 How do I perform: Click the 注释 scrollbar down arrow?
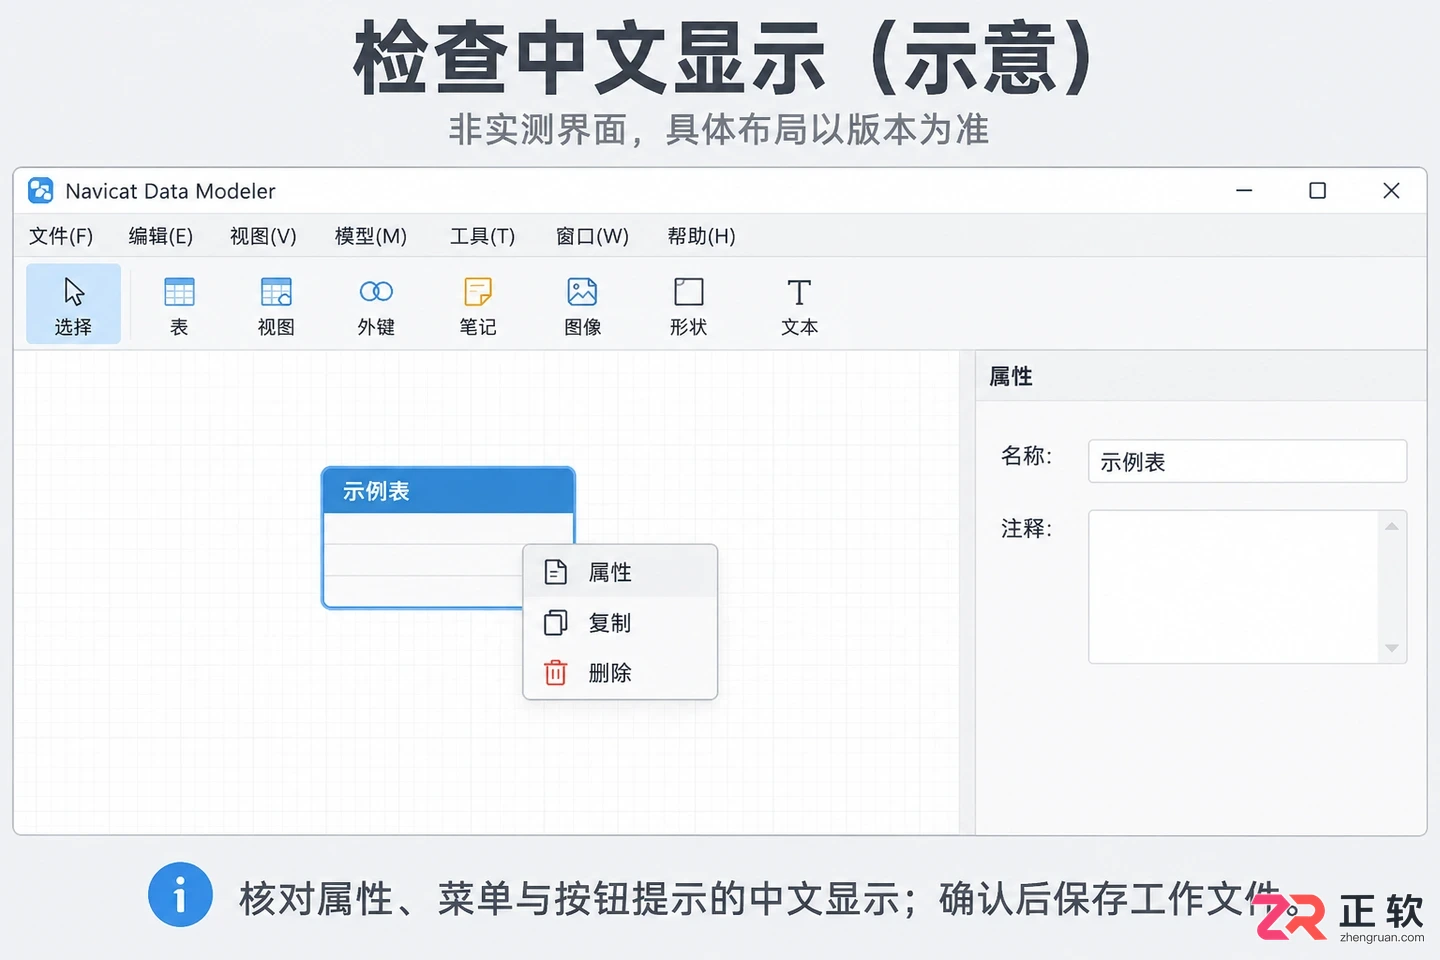1392,648
